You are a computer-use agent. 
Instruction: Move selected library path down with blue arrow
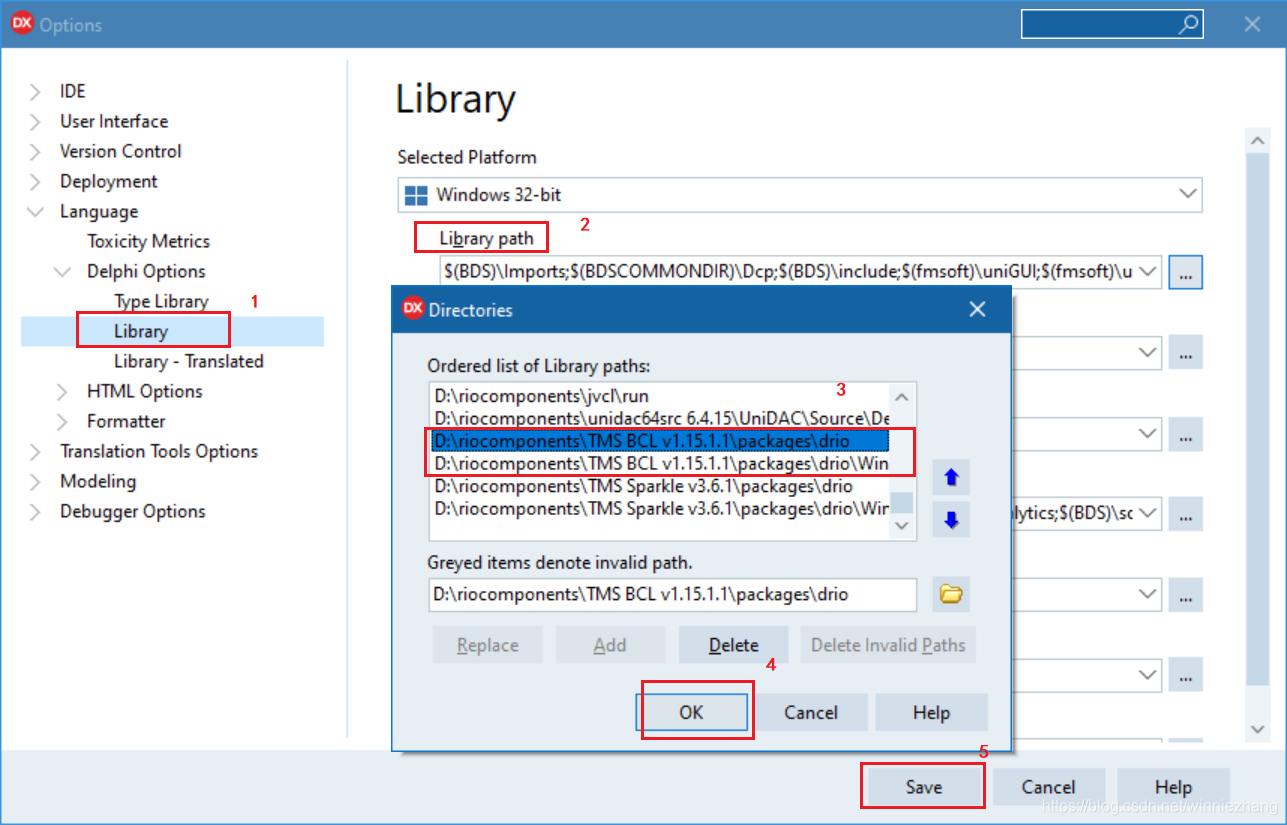(x=951, y=520)
